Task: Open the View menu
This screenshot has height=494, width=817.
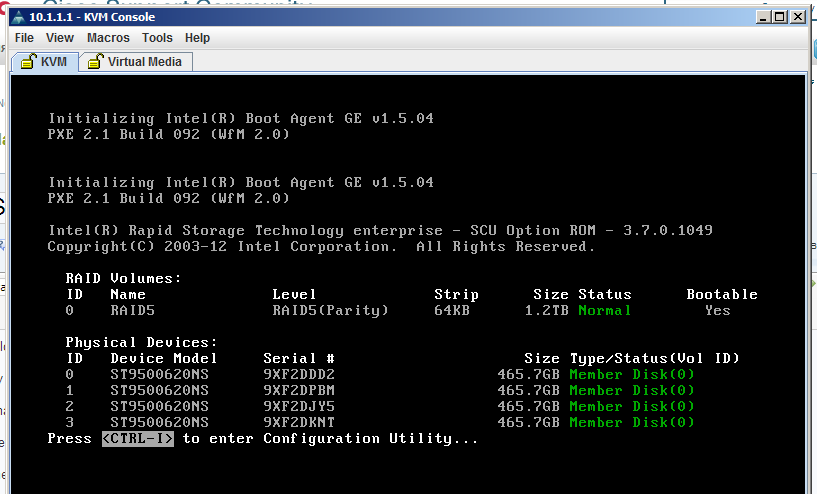Action: [59, 38]
